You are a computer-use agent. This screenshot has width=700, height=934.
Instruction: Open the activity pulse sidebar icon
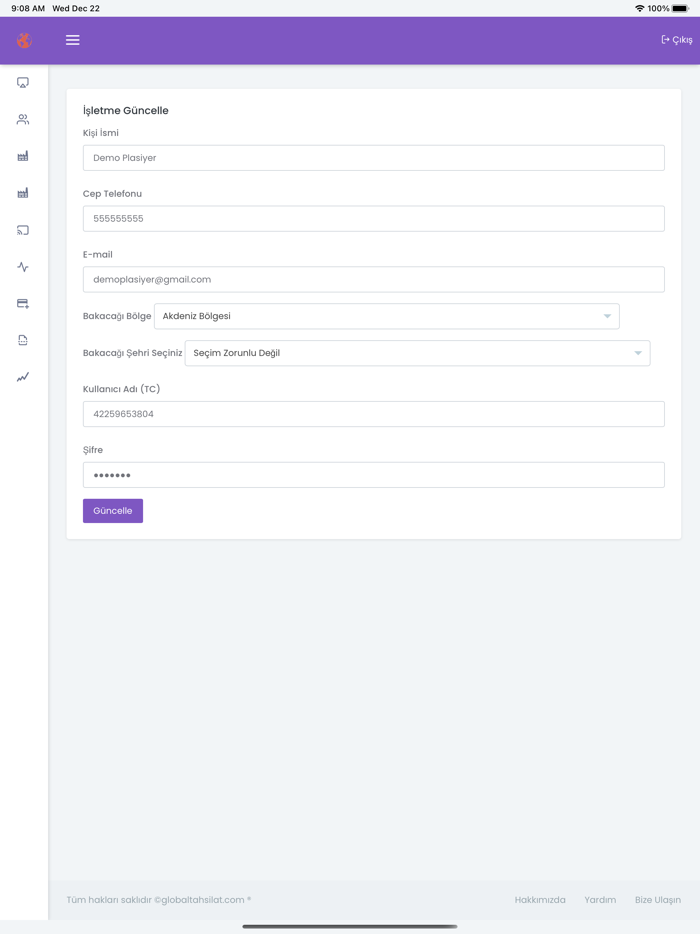(x=23, y=267)
